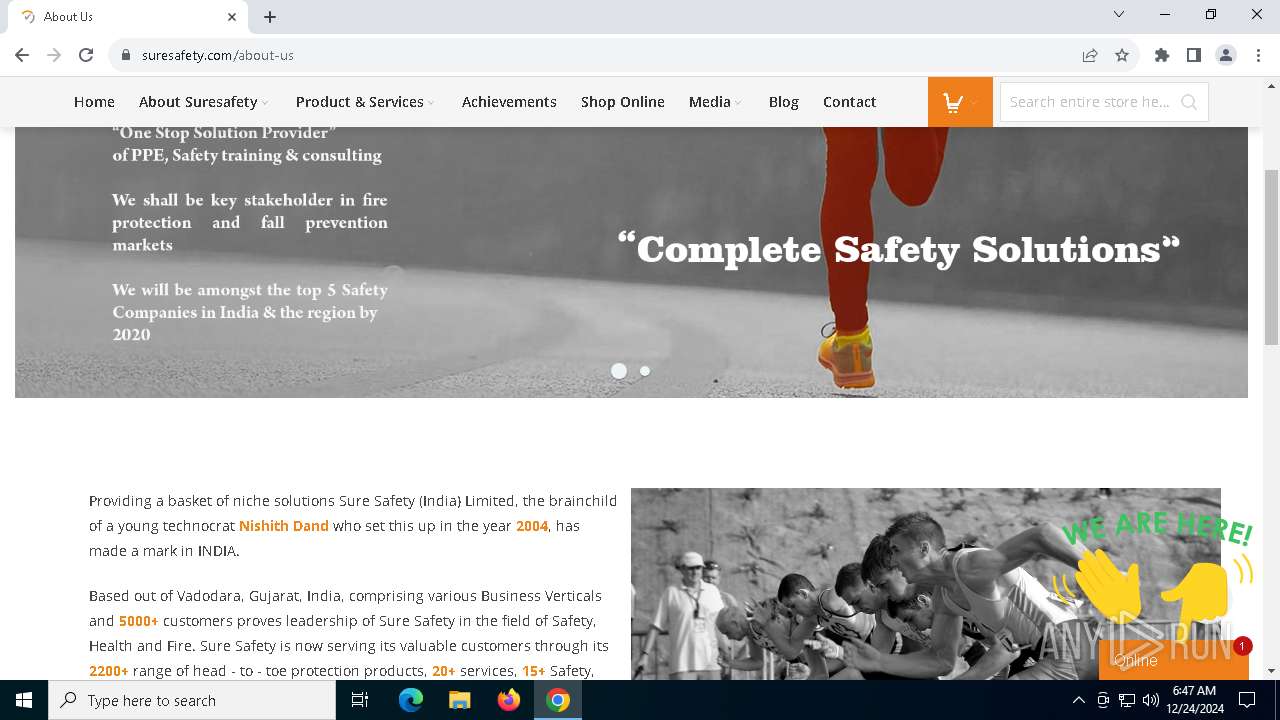This screenshot has height=720, width=1280.
Task: Expand the About Suresafety dropdown arrow
Action: point(265,103)
